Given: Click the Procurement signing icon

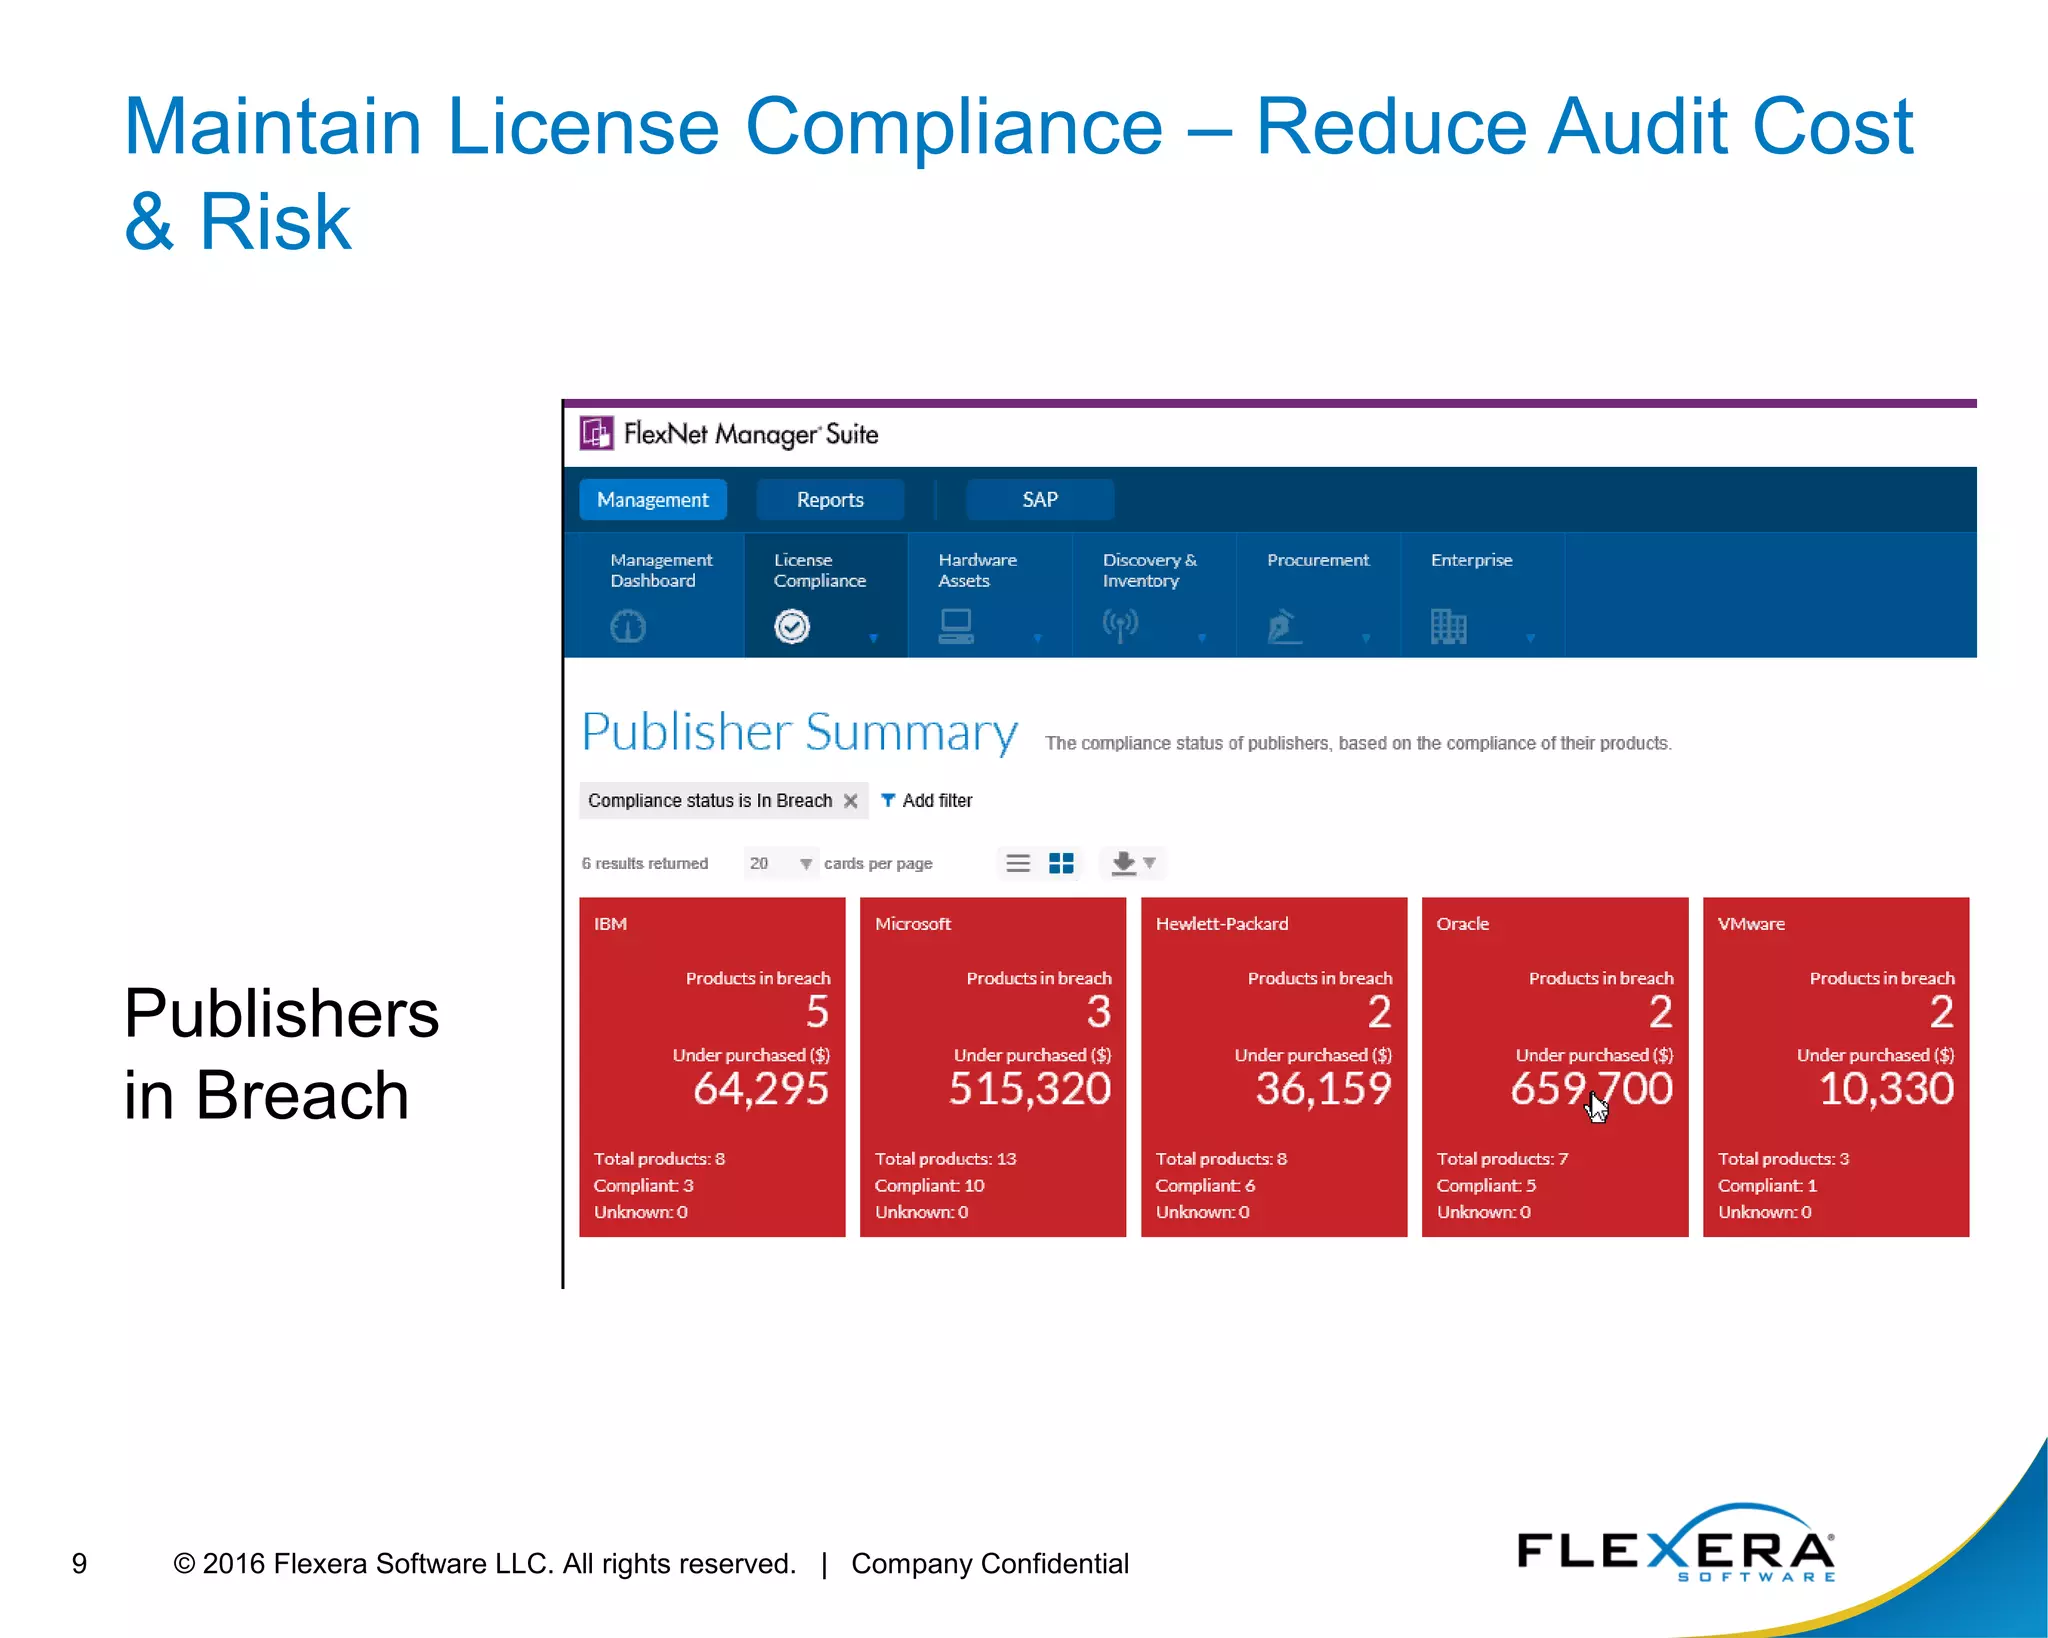Looking at the screenshot, I should coord(1284,626).
